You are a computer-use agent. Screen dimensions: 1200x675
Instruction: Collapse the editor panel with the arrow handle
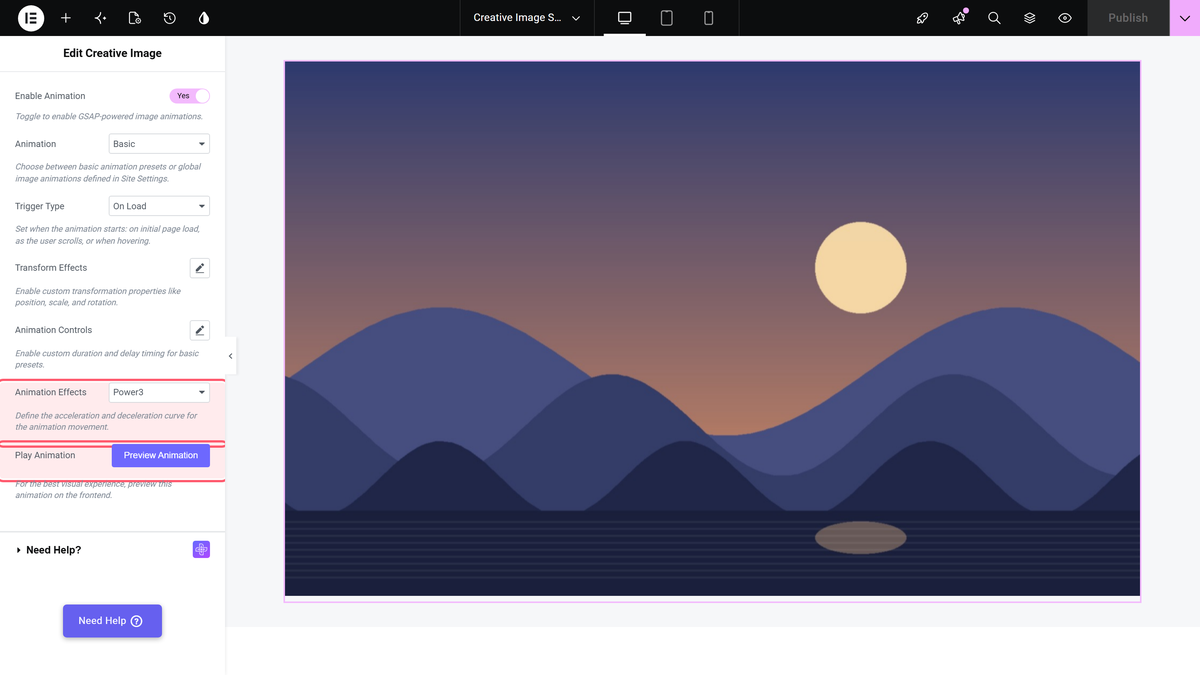[230, 356]
